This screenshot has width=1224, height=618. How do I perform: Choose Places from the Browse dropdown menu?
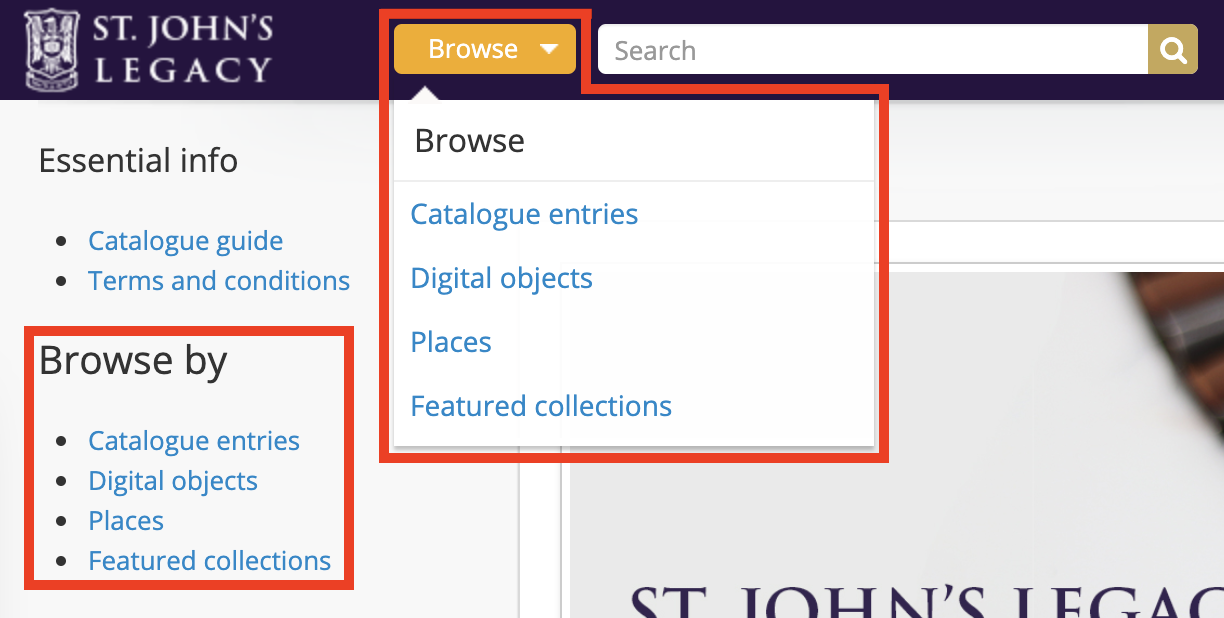click(450, 341)
